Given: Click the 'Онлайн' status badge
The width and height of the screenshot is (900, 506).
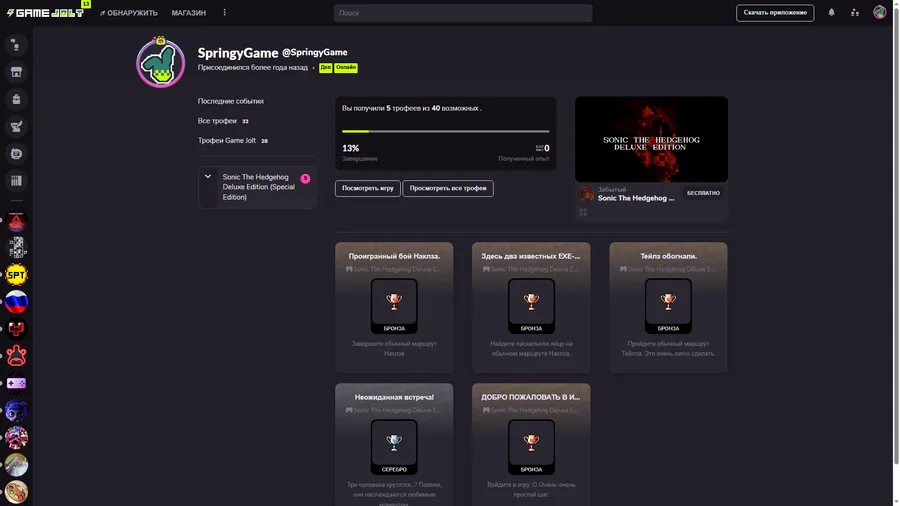Looking at the screenshot, I should click(346, 68).
